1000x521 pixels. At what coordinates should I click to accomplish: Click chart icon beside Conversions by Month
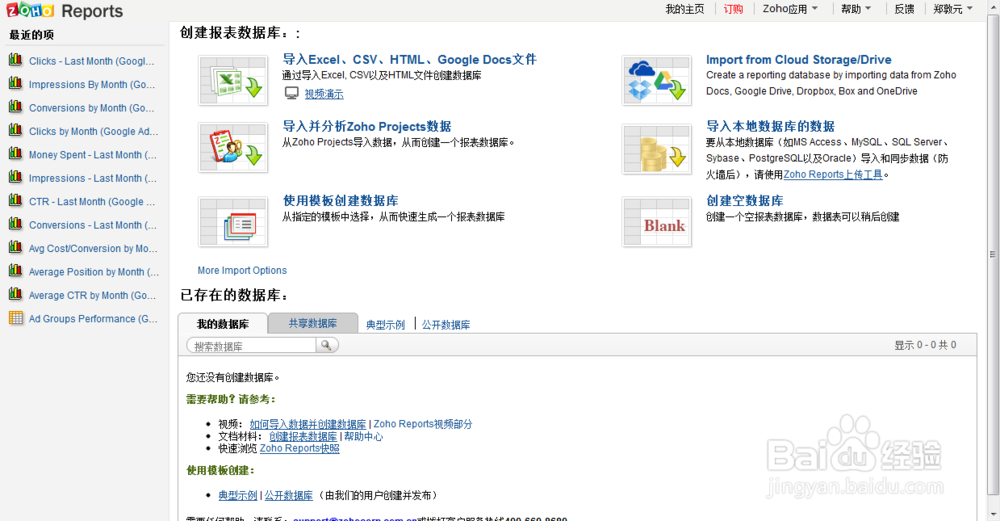15,106
